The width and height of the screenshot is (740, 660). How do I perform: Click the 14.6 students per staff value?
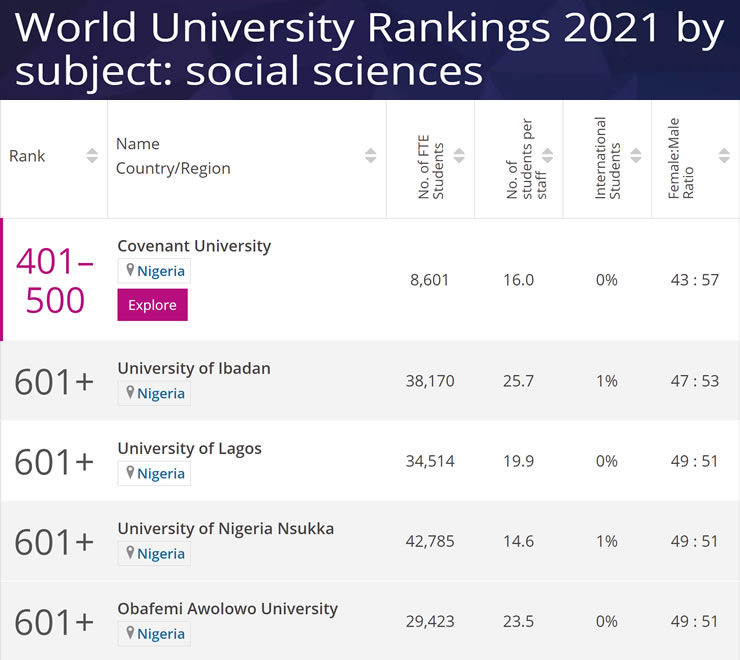pyautogui.click(x=518, y=541)
